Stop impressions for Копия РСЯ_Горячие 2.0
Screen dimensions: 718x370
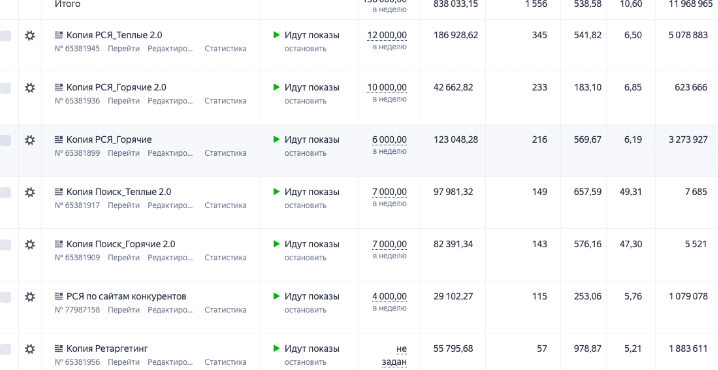click(x=305, y=101)
